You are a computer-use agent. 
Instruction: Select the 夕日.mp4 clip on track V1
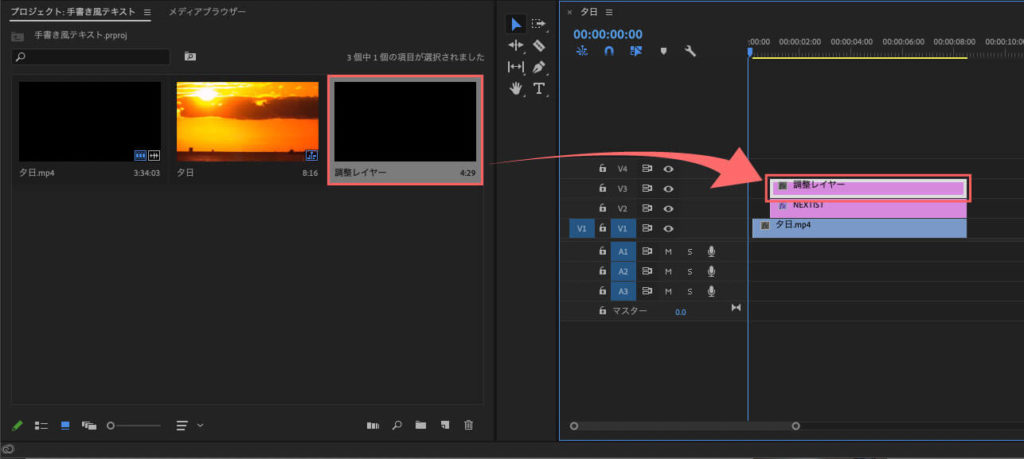click(x=859, y=229)
